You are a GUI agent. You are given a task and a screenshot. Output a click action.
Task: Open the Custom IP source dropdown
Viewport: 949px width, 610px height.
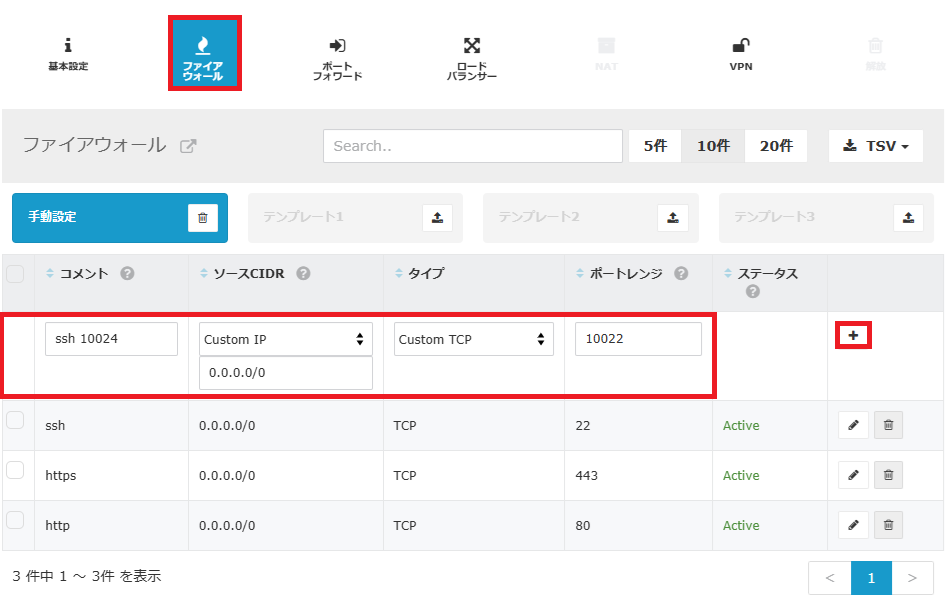pos(285,339)
